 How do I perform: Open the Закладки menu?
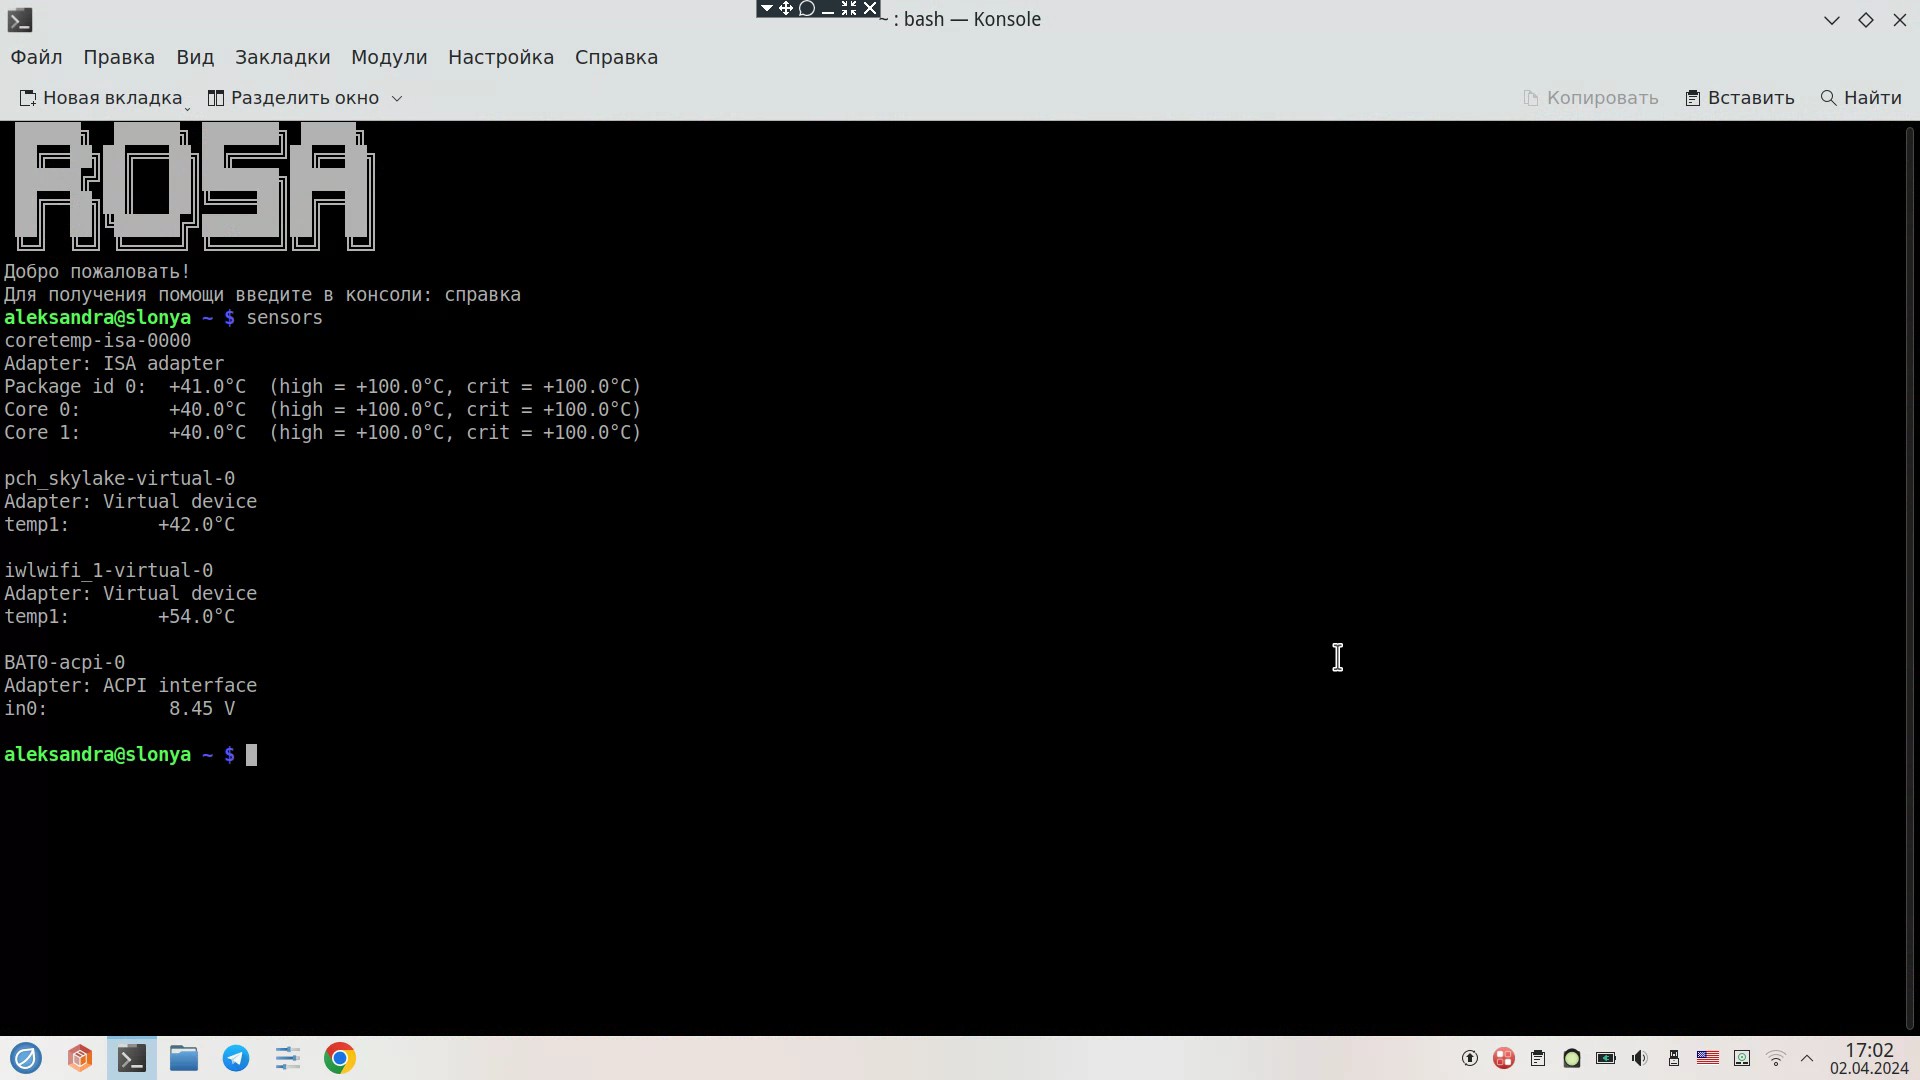[282, 57]
